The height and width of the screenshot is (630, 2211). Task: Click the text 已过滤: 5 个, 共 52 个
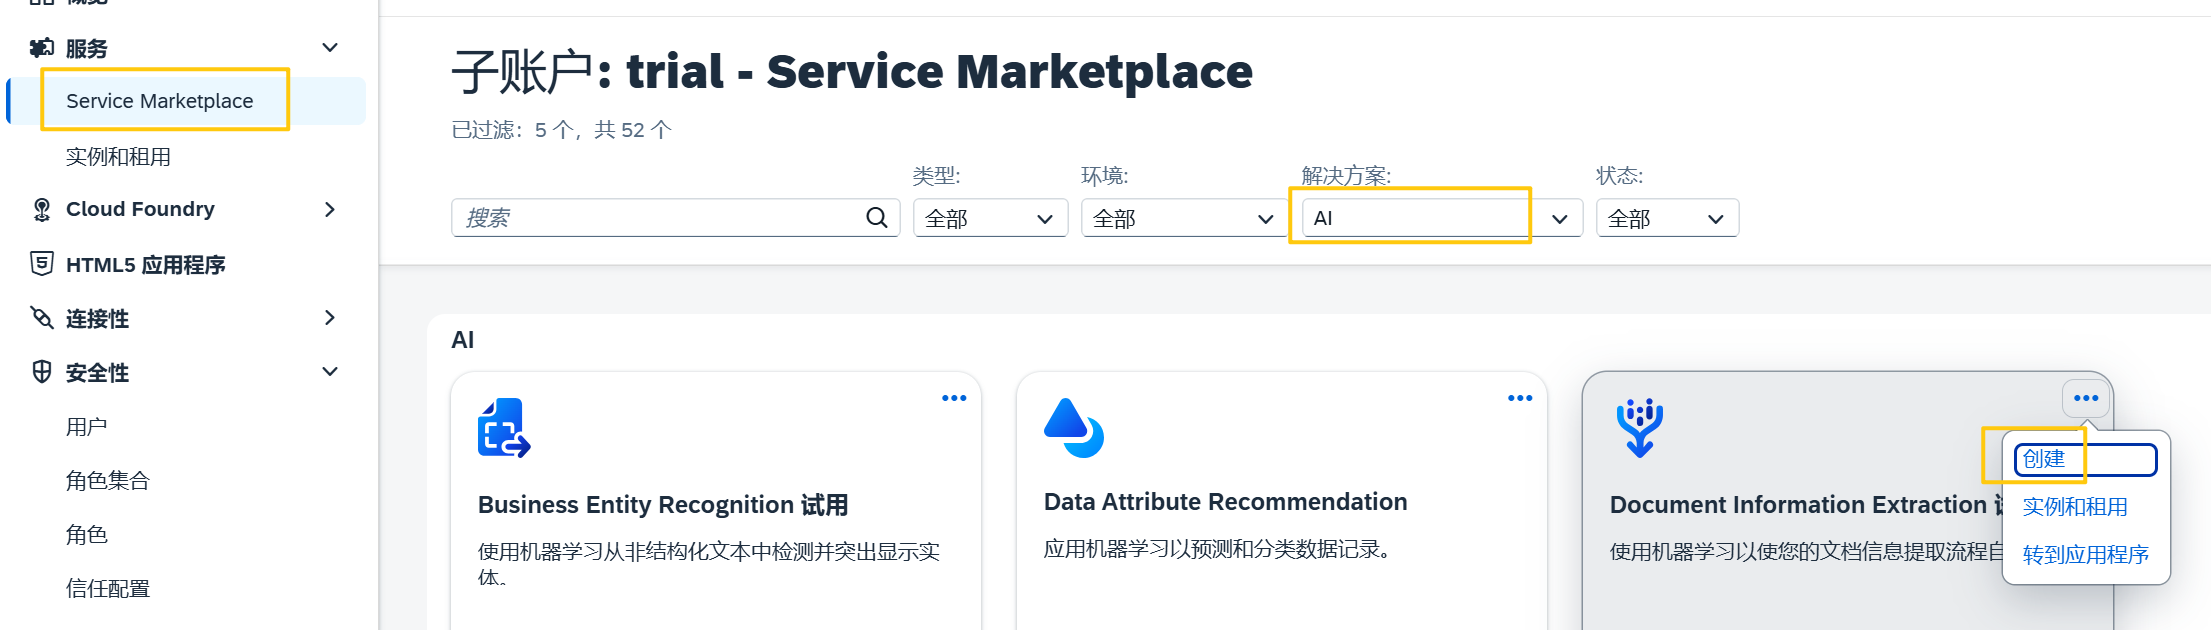coord(561,130)
